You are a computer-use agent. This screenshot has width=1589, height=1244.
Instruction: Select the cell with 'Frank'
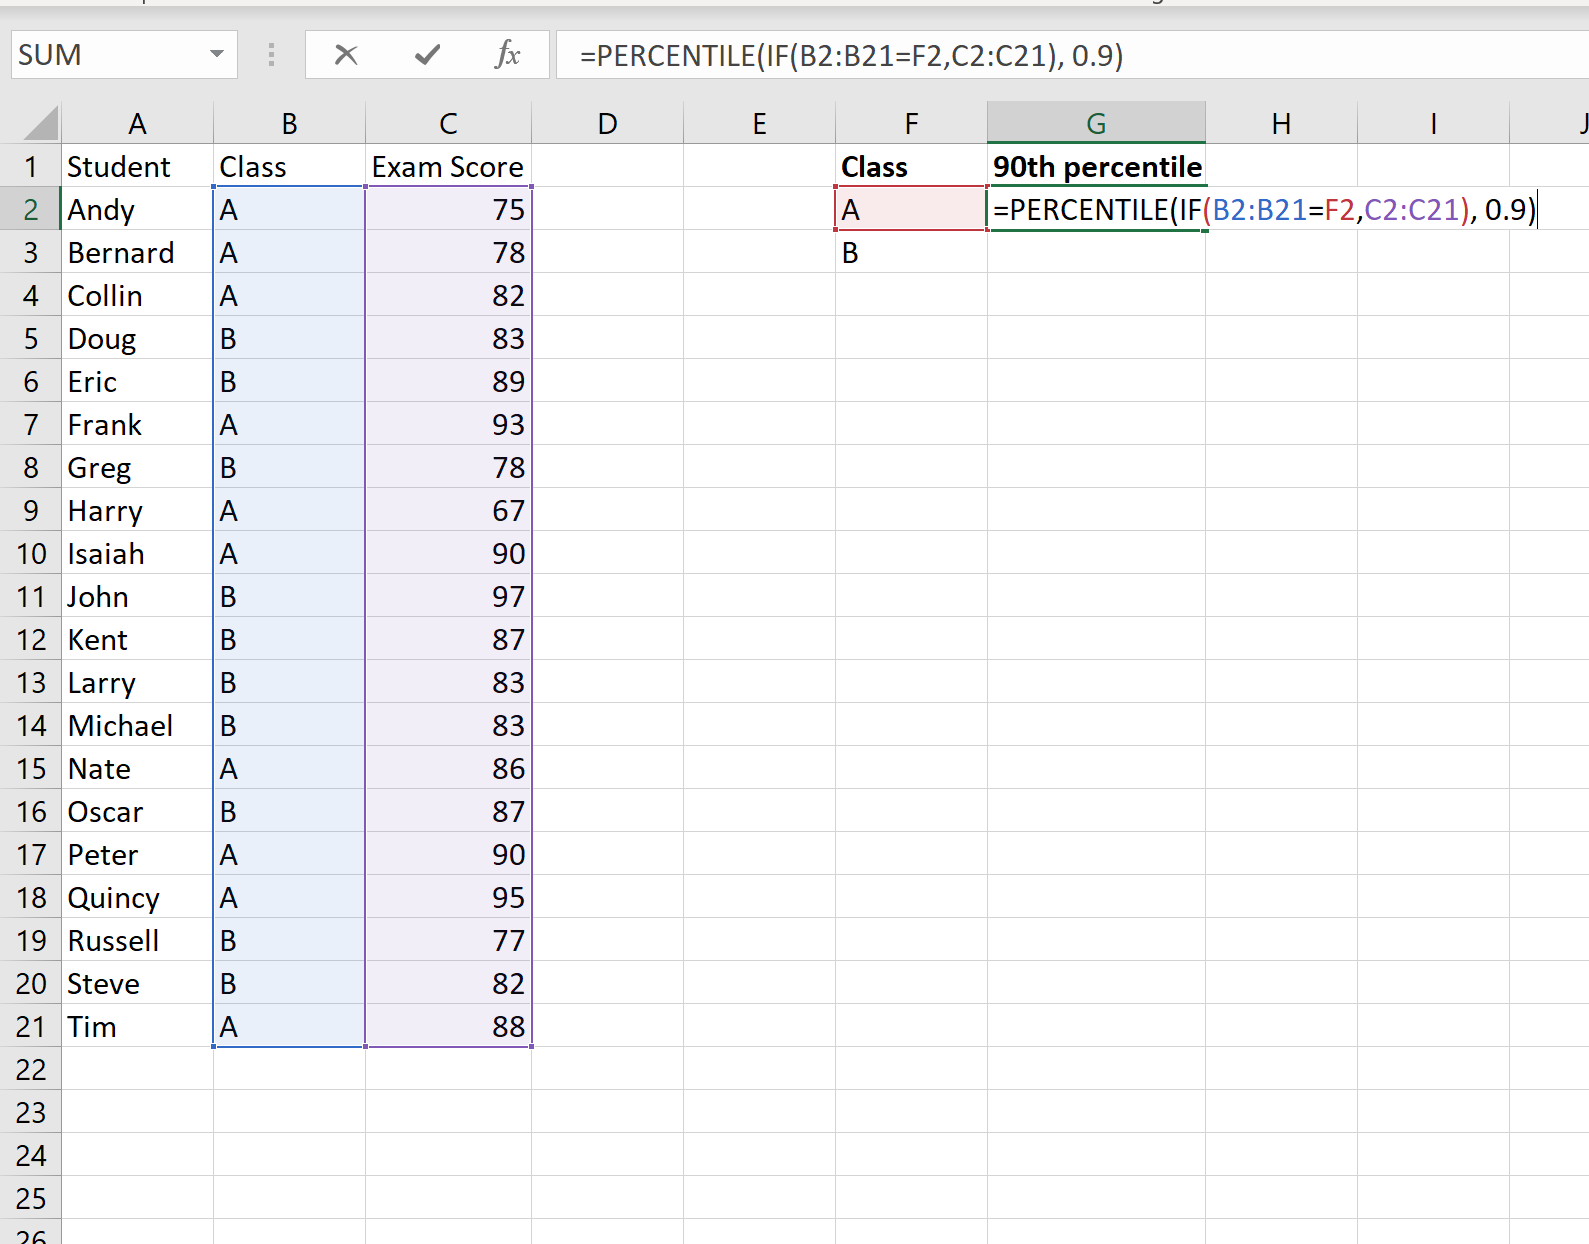pyautogui.click(x=137, y=424)
